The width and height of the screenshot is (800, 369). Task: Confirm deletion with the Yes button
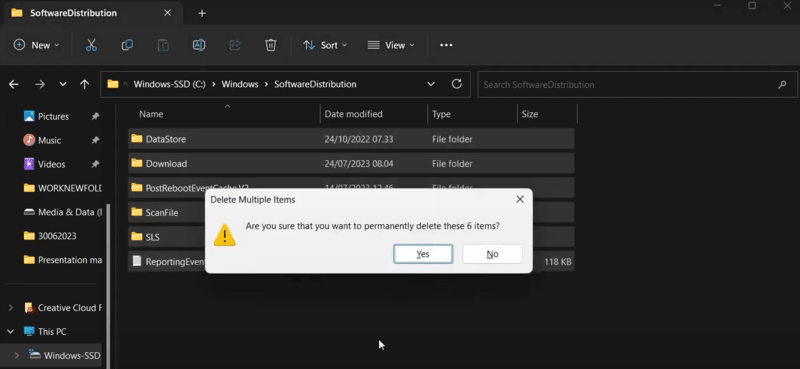(x=423, y=254)
